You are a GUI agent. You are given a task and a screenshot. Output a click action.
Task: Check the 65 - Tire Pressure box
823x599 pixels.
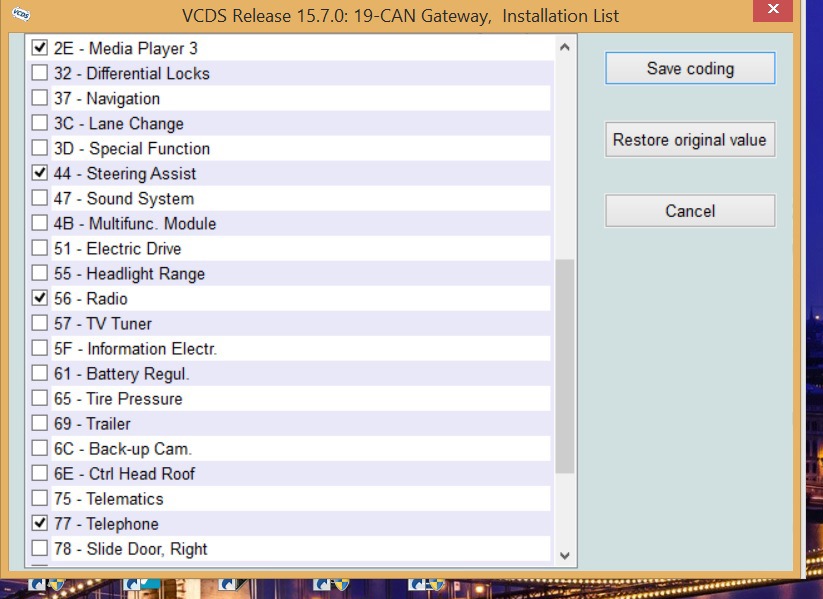39,398
